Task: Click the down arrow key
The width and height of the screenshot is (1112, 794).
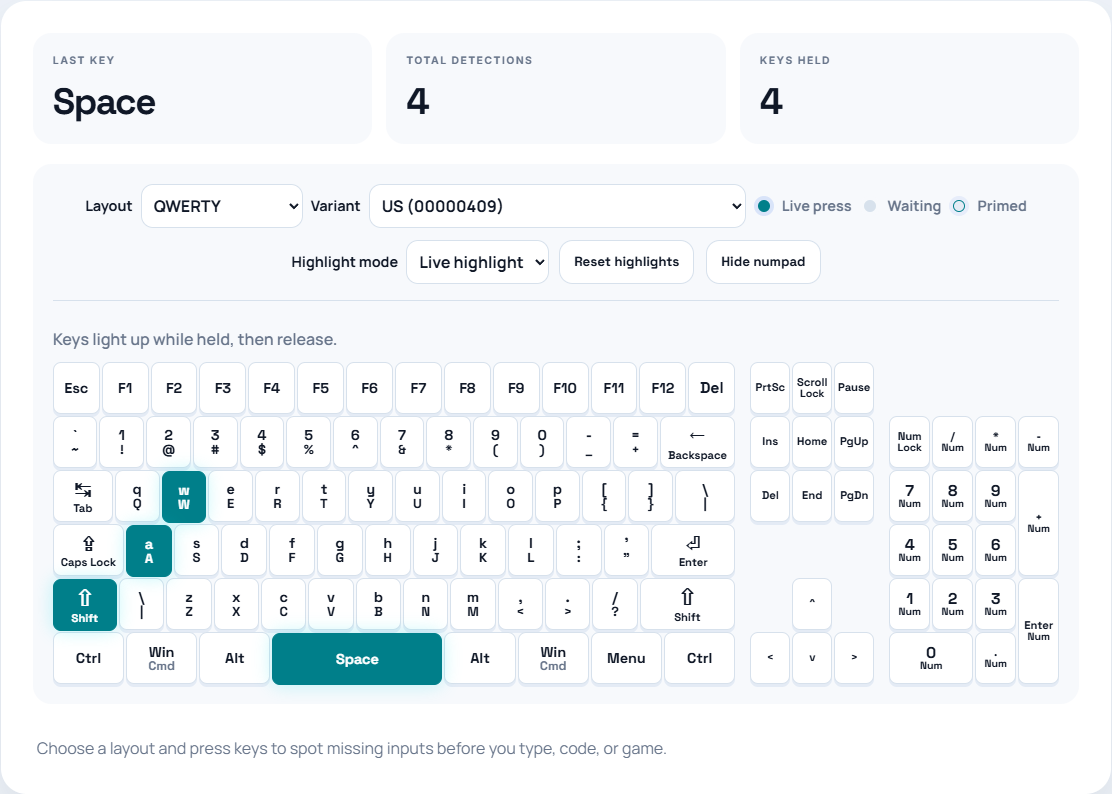Action: [812, 659]
